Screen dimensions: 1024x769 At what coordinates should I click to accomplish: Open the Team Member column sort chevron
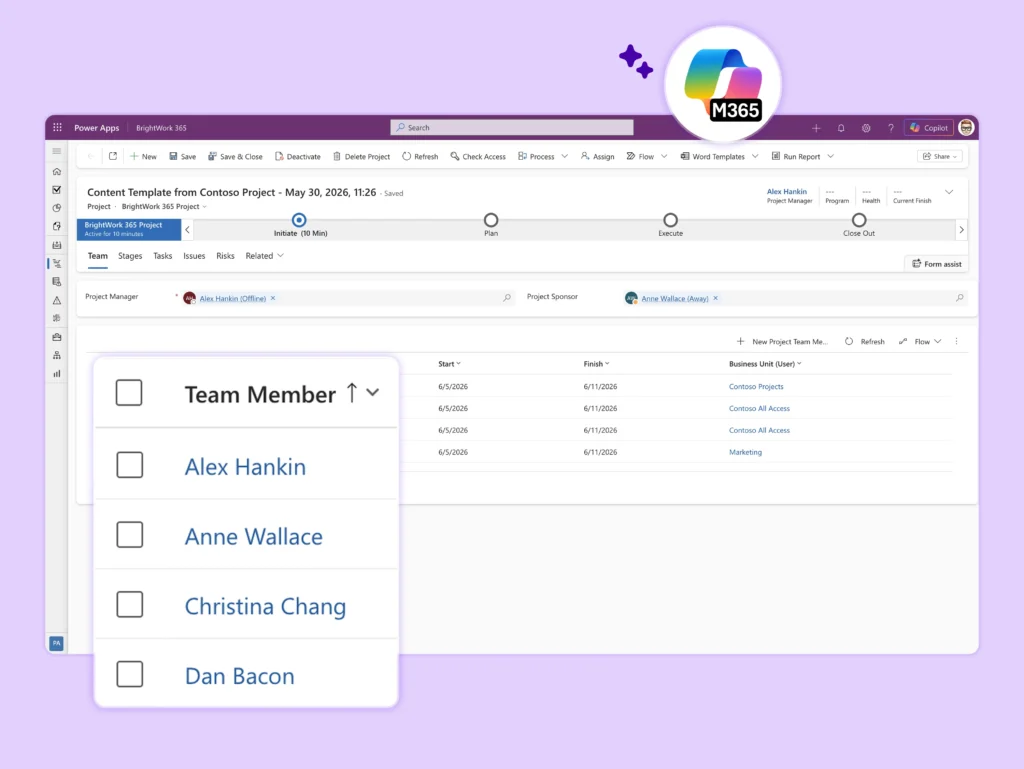click(x=373, y=392)
